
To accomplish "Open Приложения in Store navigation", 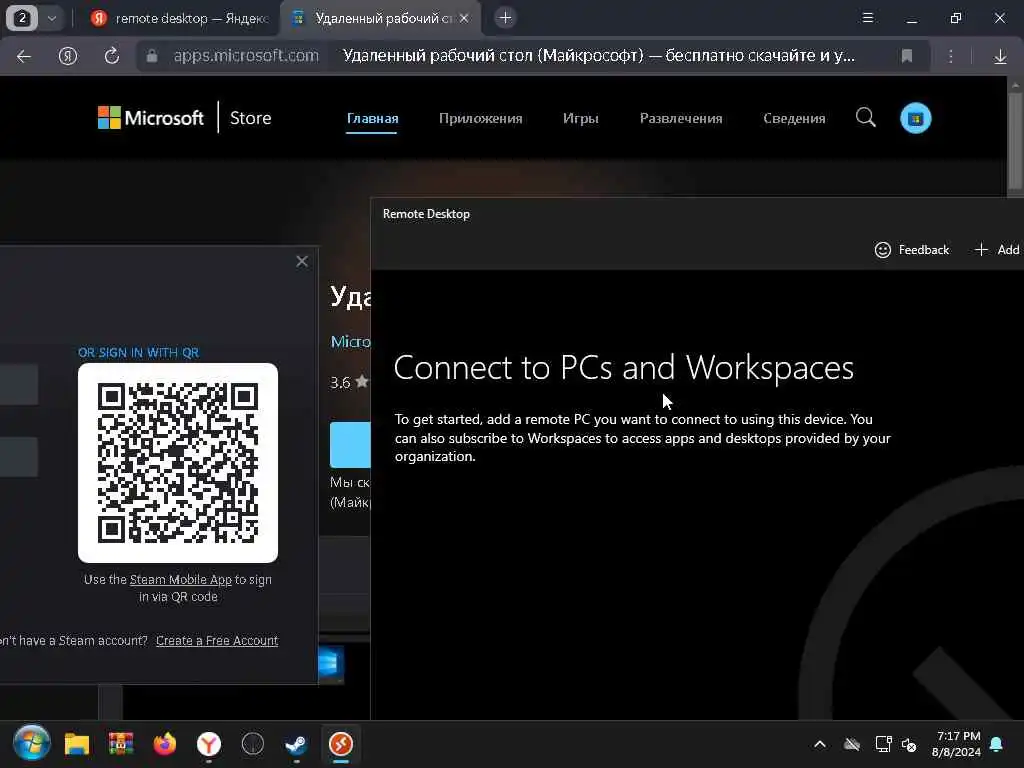I will pos(480,119).
